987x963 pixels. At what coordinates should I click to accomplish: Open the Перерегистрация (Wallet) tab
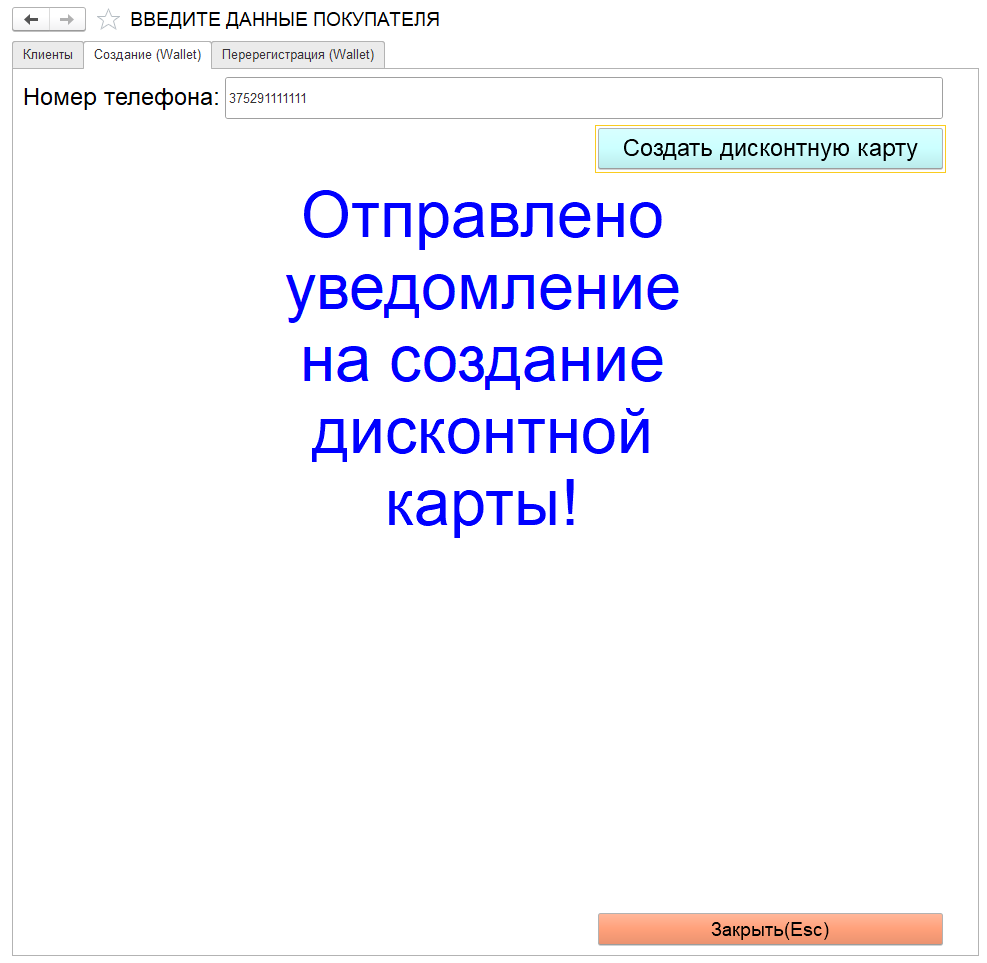coord(298,55)
